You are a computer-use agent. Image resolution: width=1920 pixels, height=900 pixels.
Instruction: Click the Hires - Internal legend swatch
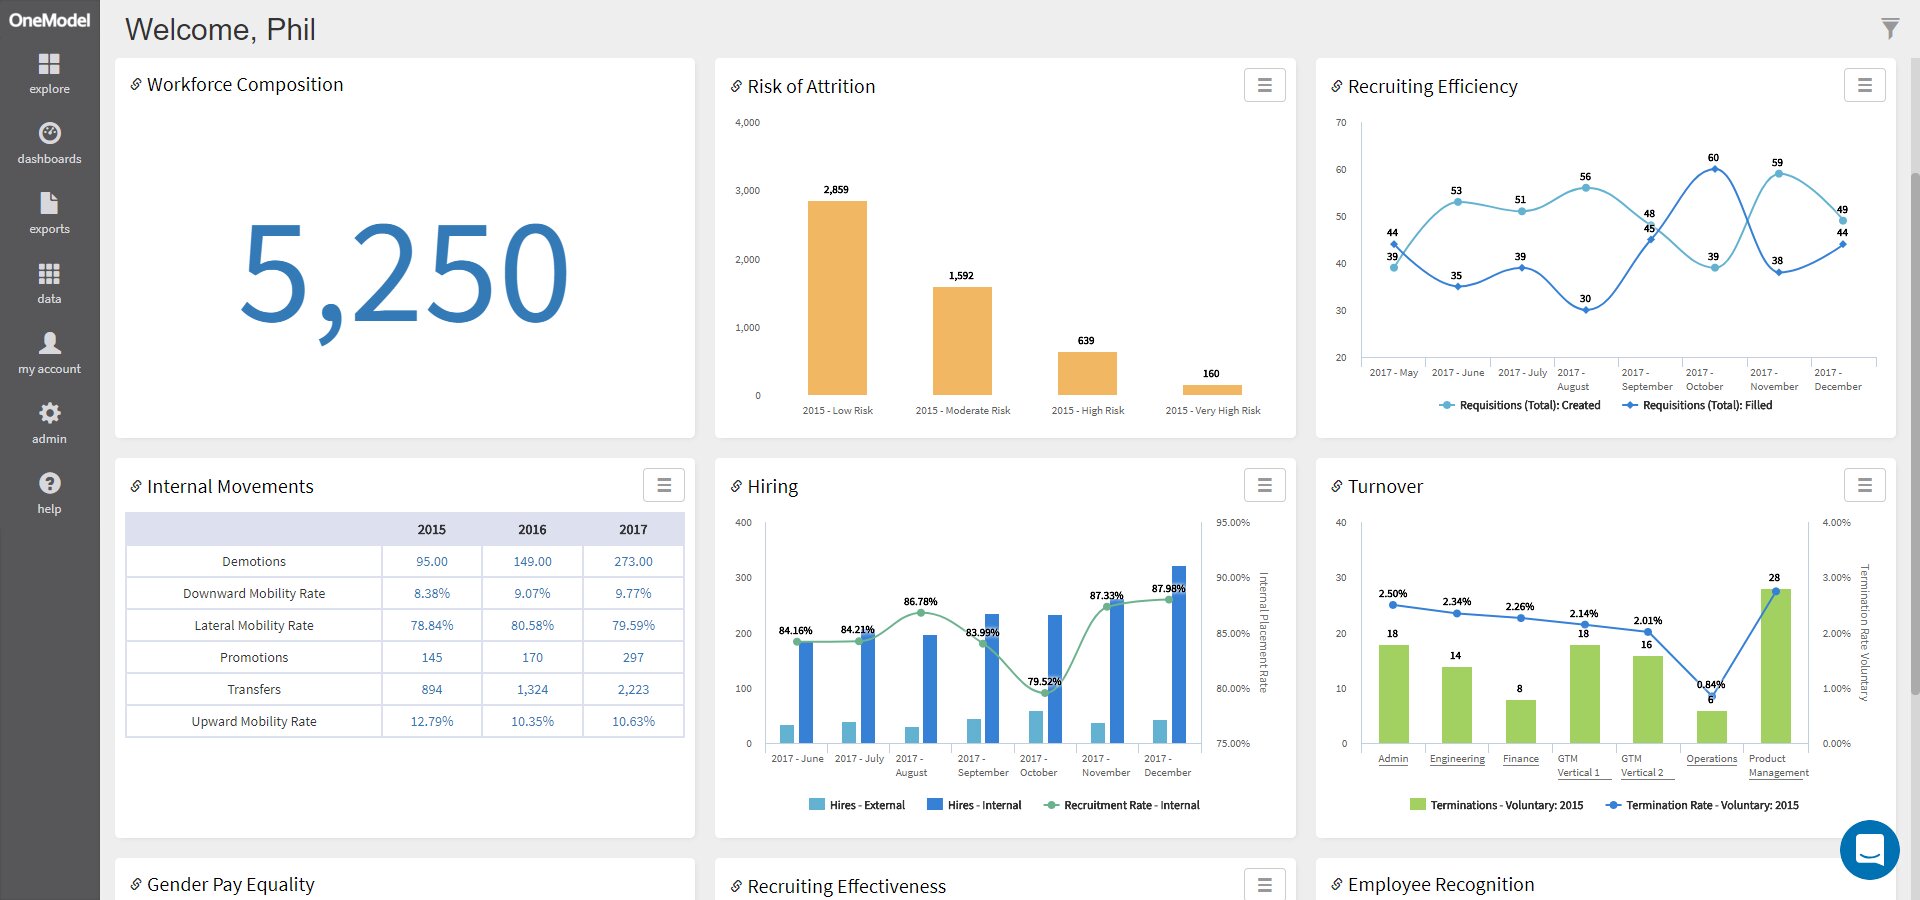[x=935, y=805]
